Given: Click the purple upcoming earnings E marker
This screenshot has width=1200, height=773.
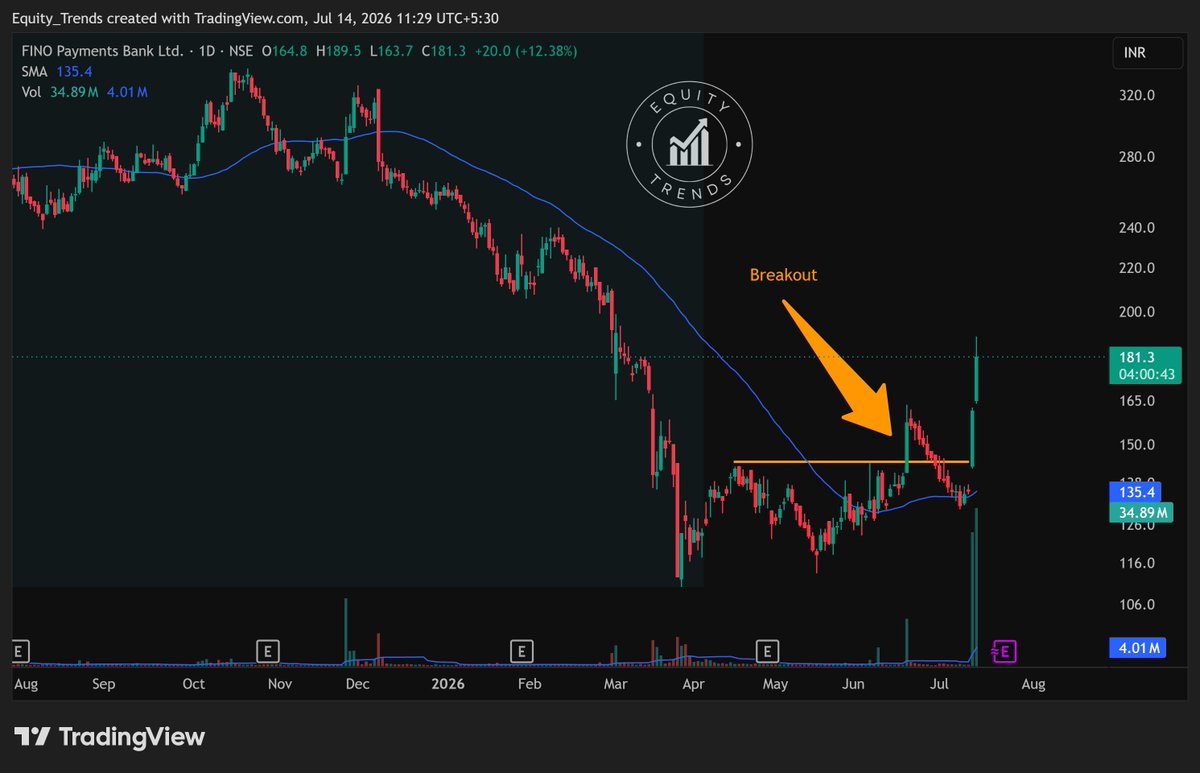Looking at the screenshot, I should [1006, 651].
